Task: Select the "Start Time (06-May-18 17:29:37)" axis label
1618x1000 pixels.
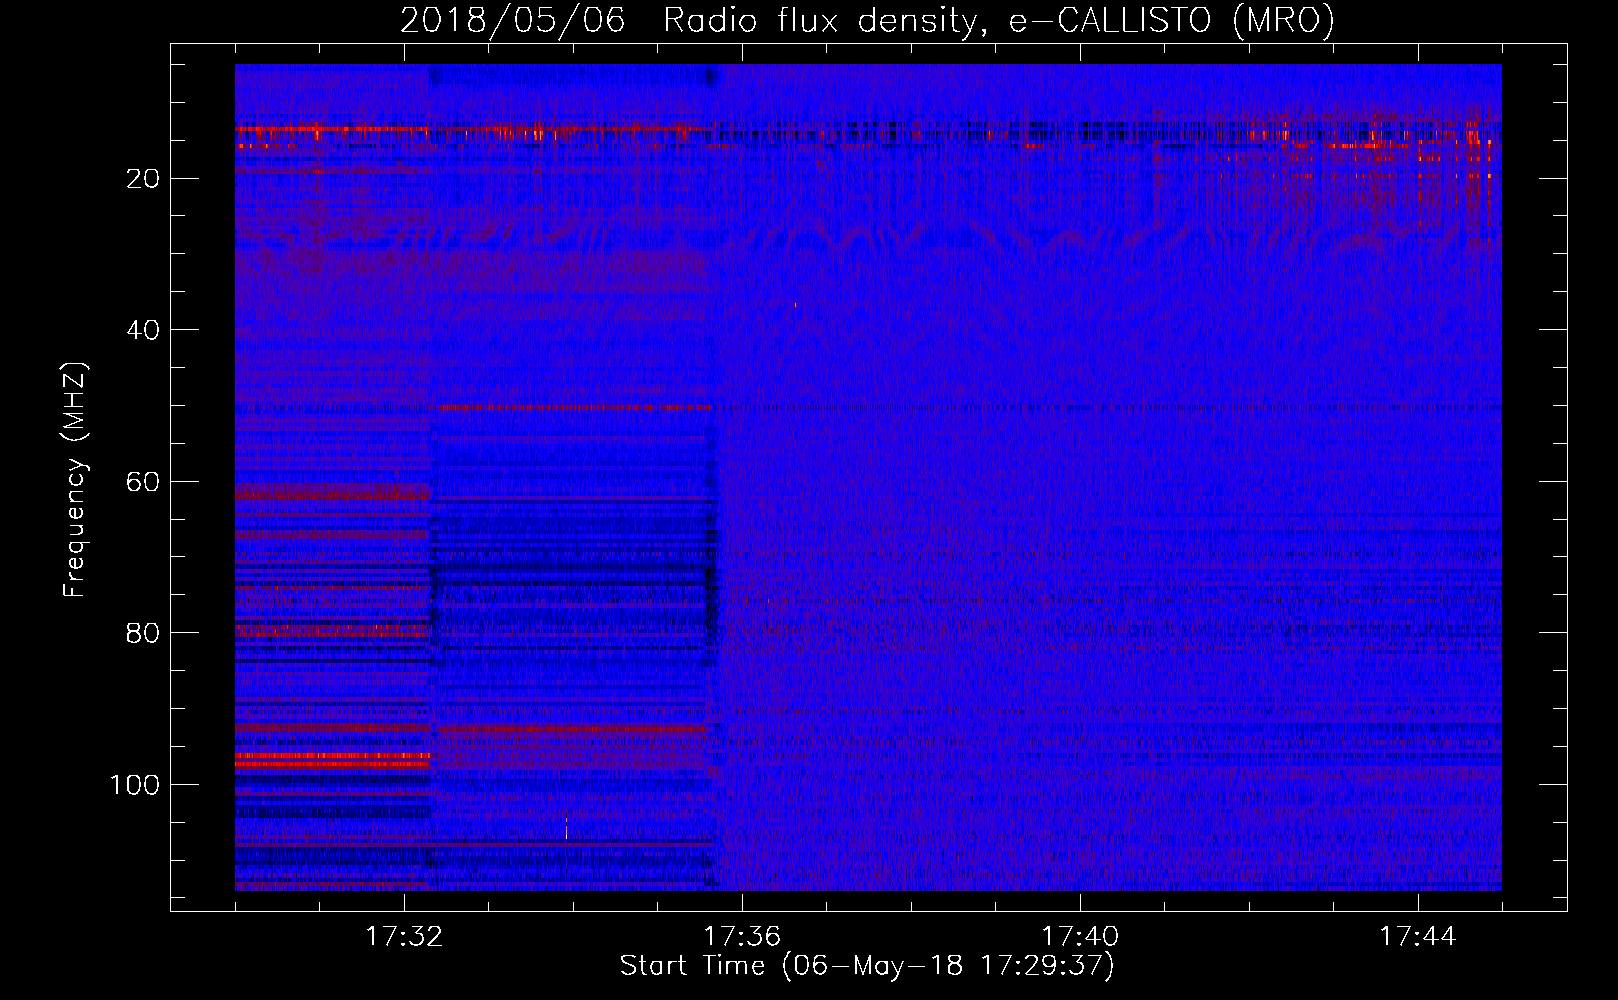Action: (867, 966)
